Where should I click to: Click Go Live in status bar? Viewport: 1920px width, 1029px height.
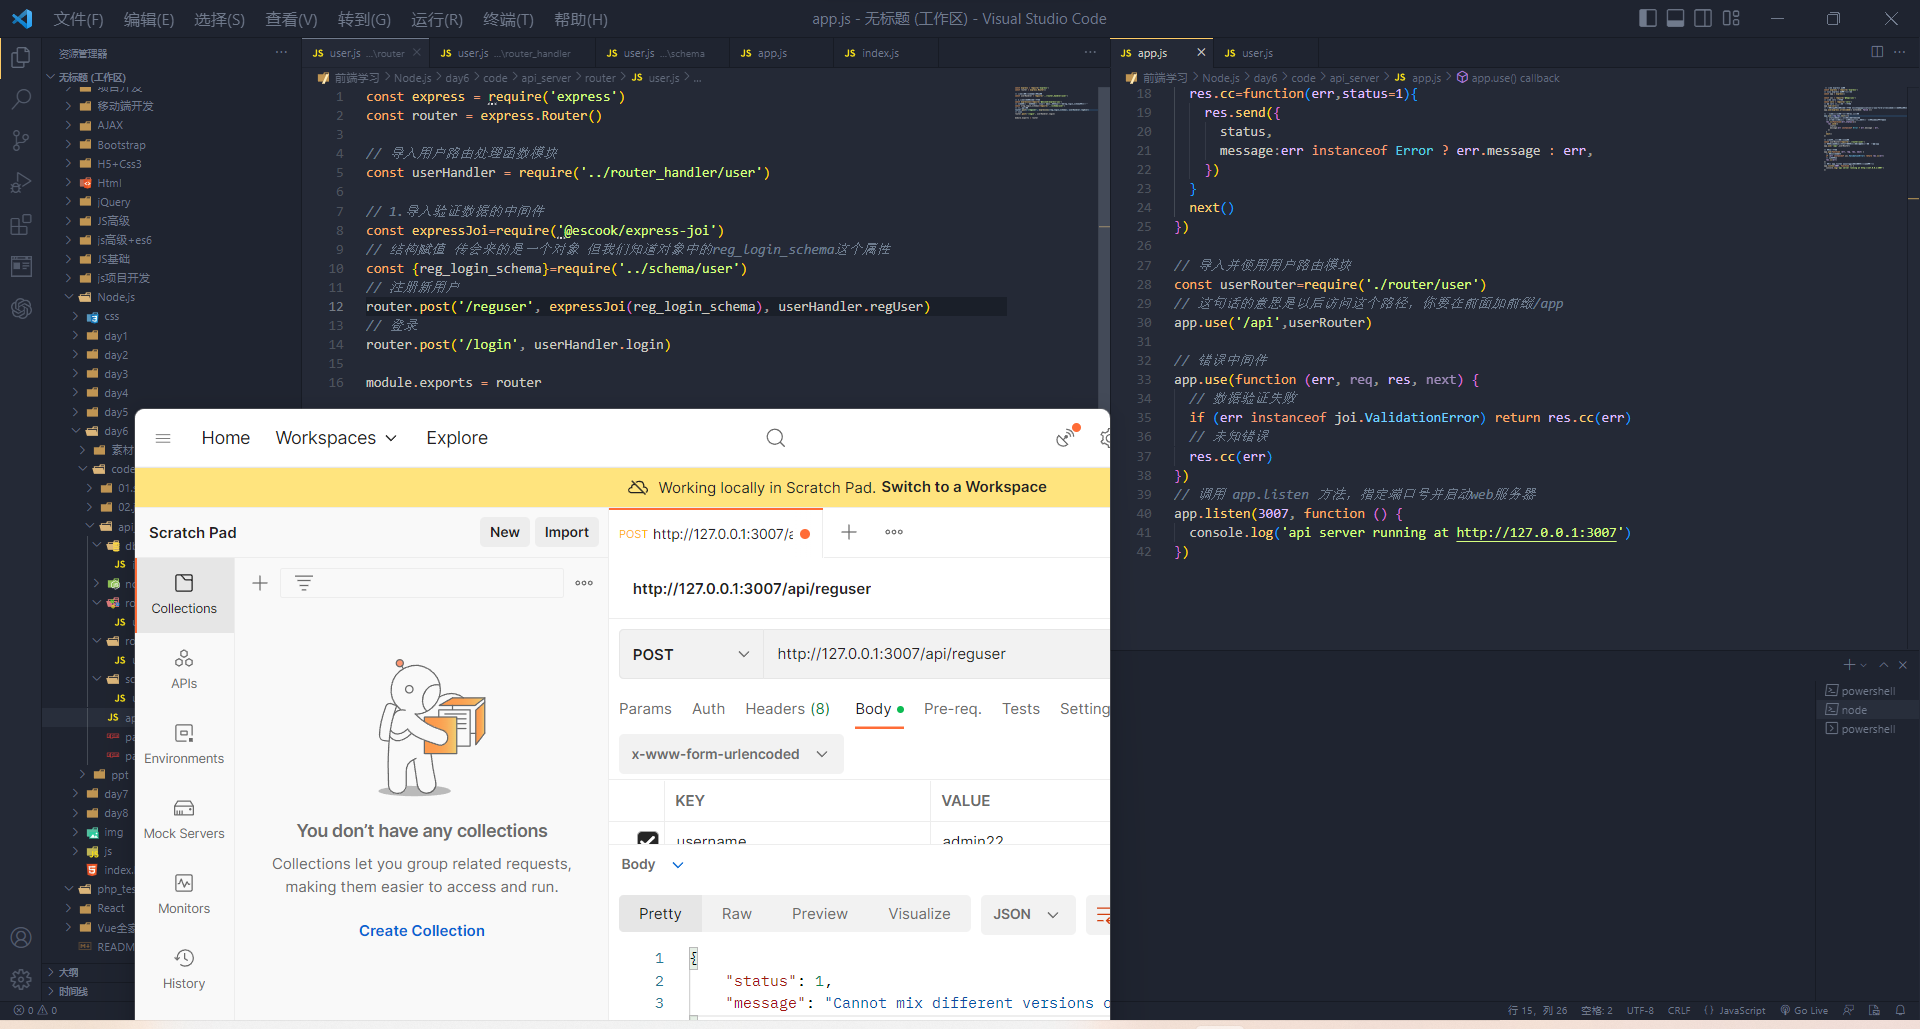(x=1803, y=1010)
